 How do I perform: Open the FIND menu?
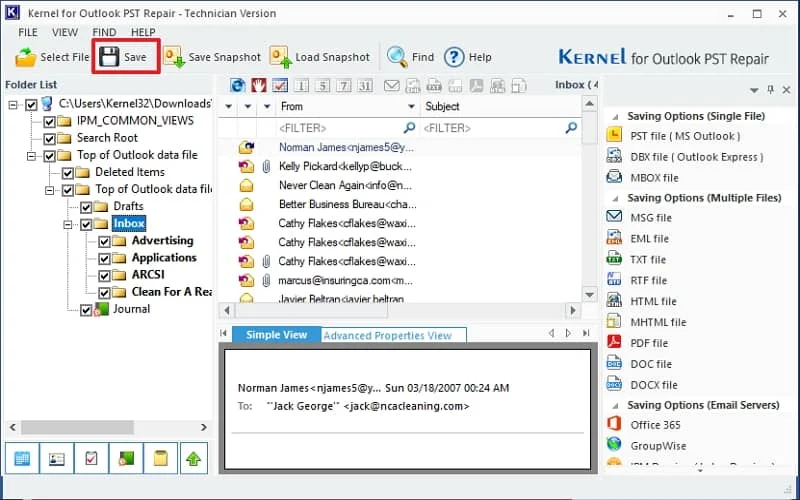[104, 32]
